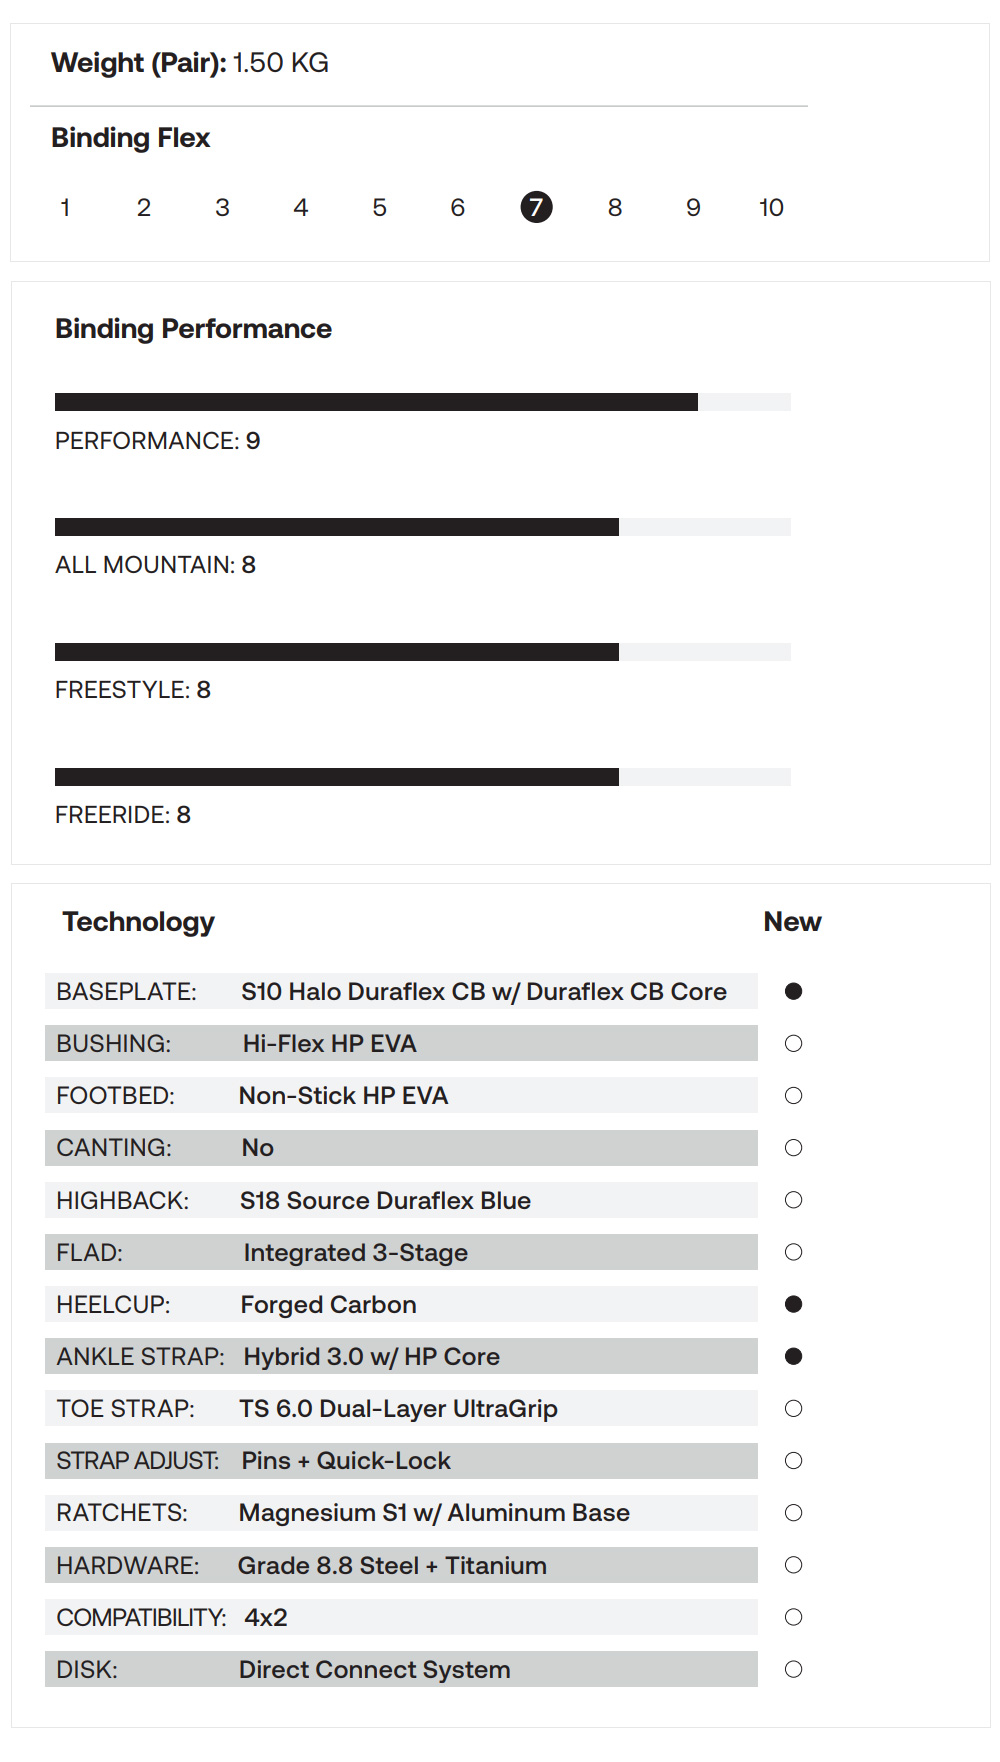Click the filled New dot for BASEPLATE

[794, 991]
